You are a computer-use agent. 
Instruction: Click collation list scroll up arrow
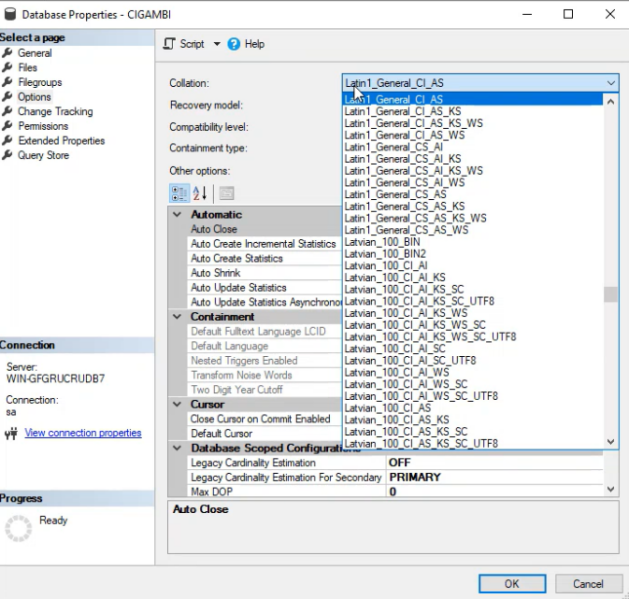pos(611,102)
